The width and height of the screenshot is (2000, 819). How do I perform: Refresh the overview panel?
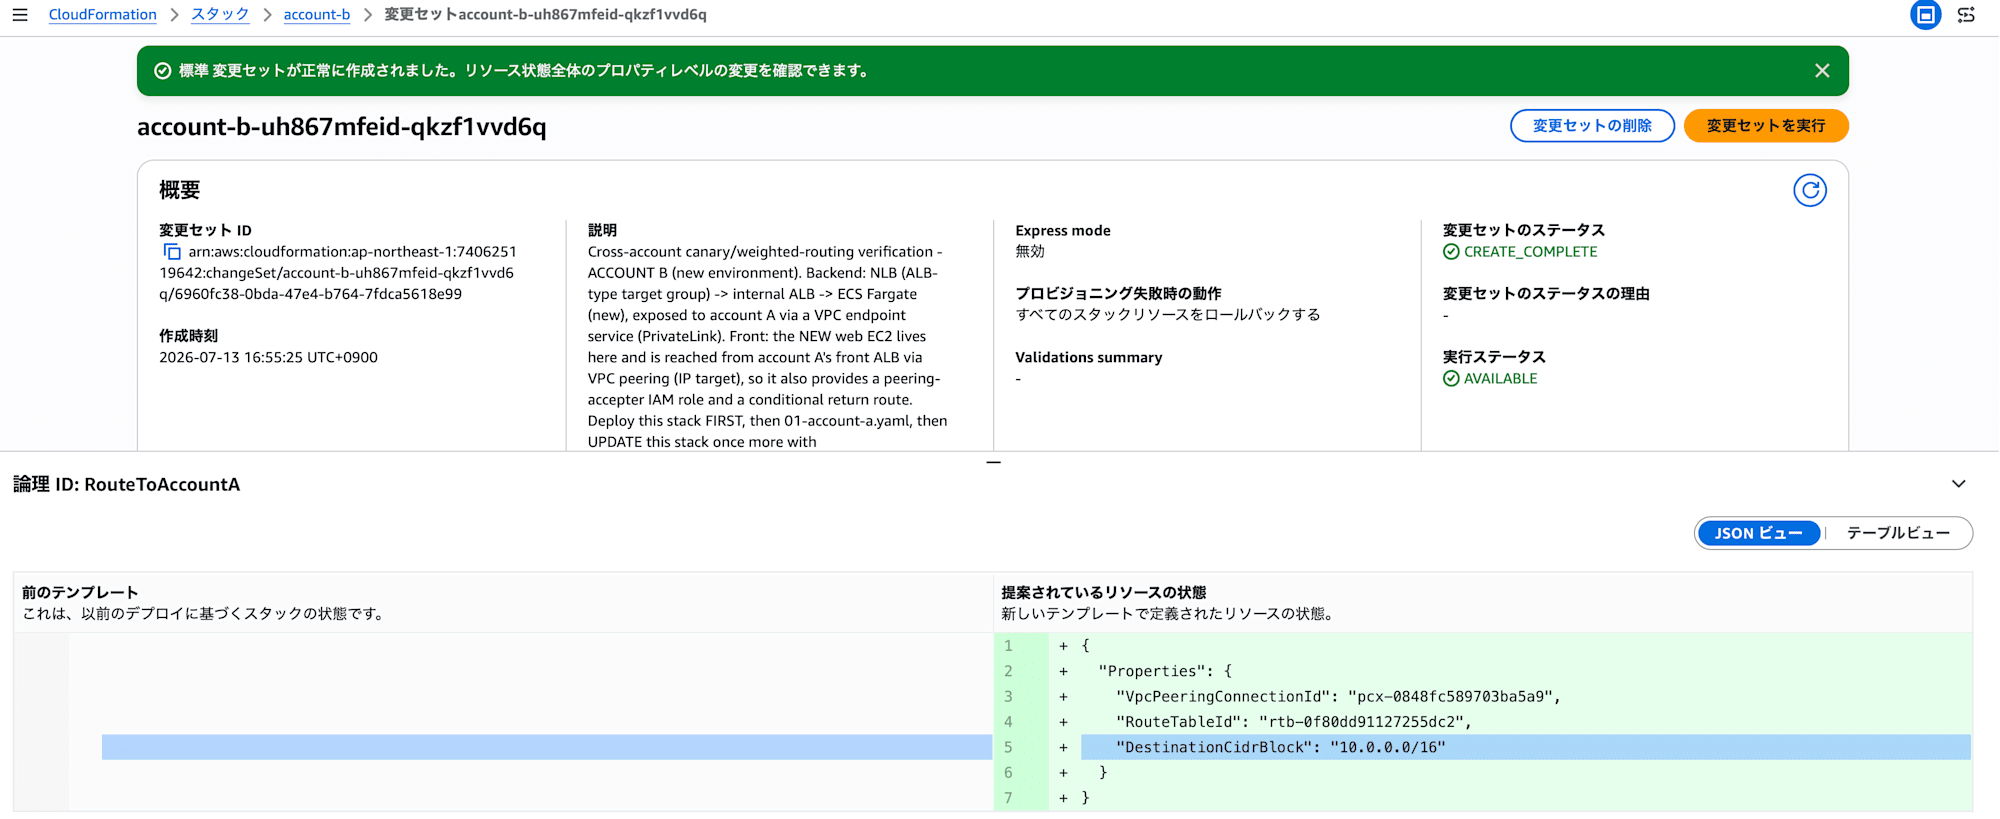tap(1809, 190)
